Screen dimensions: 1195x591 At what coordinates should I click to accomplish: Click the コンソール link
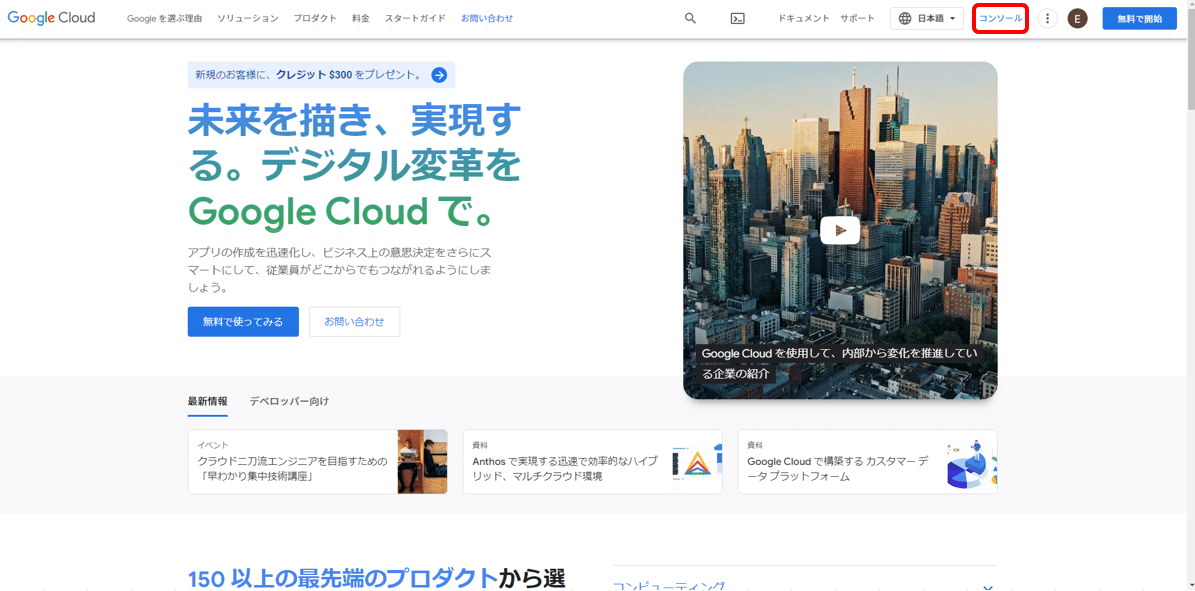(1001, 18)
